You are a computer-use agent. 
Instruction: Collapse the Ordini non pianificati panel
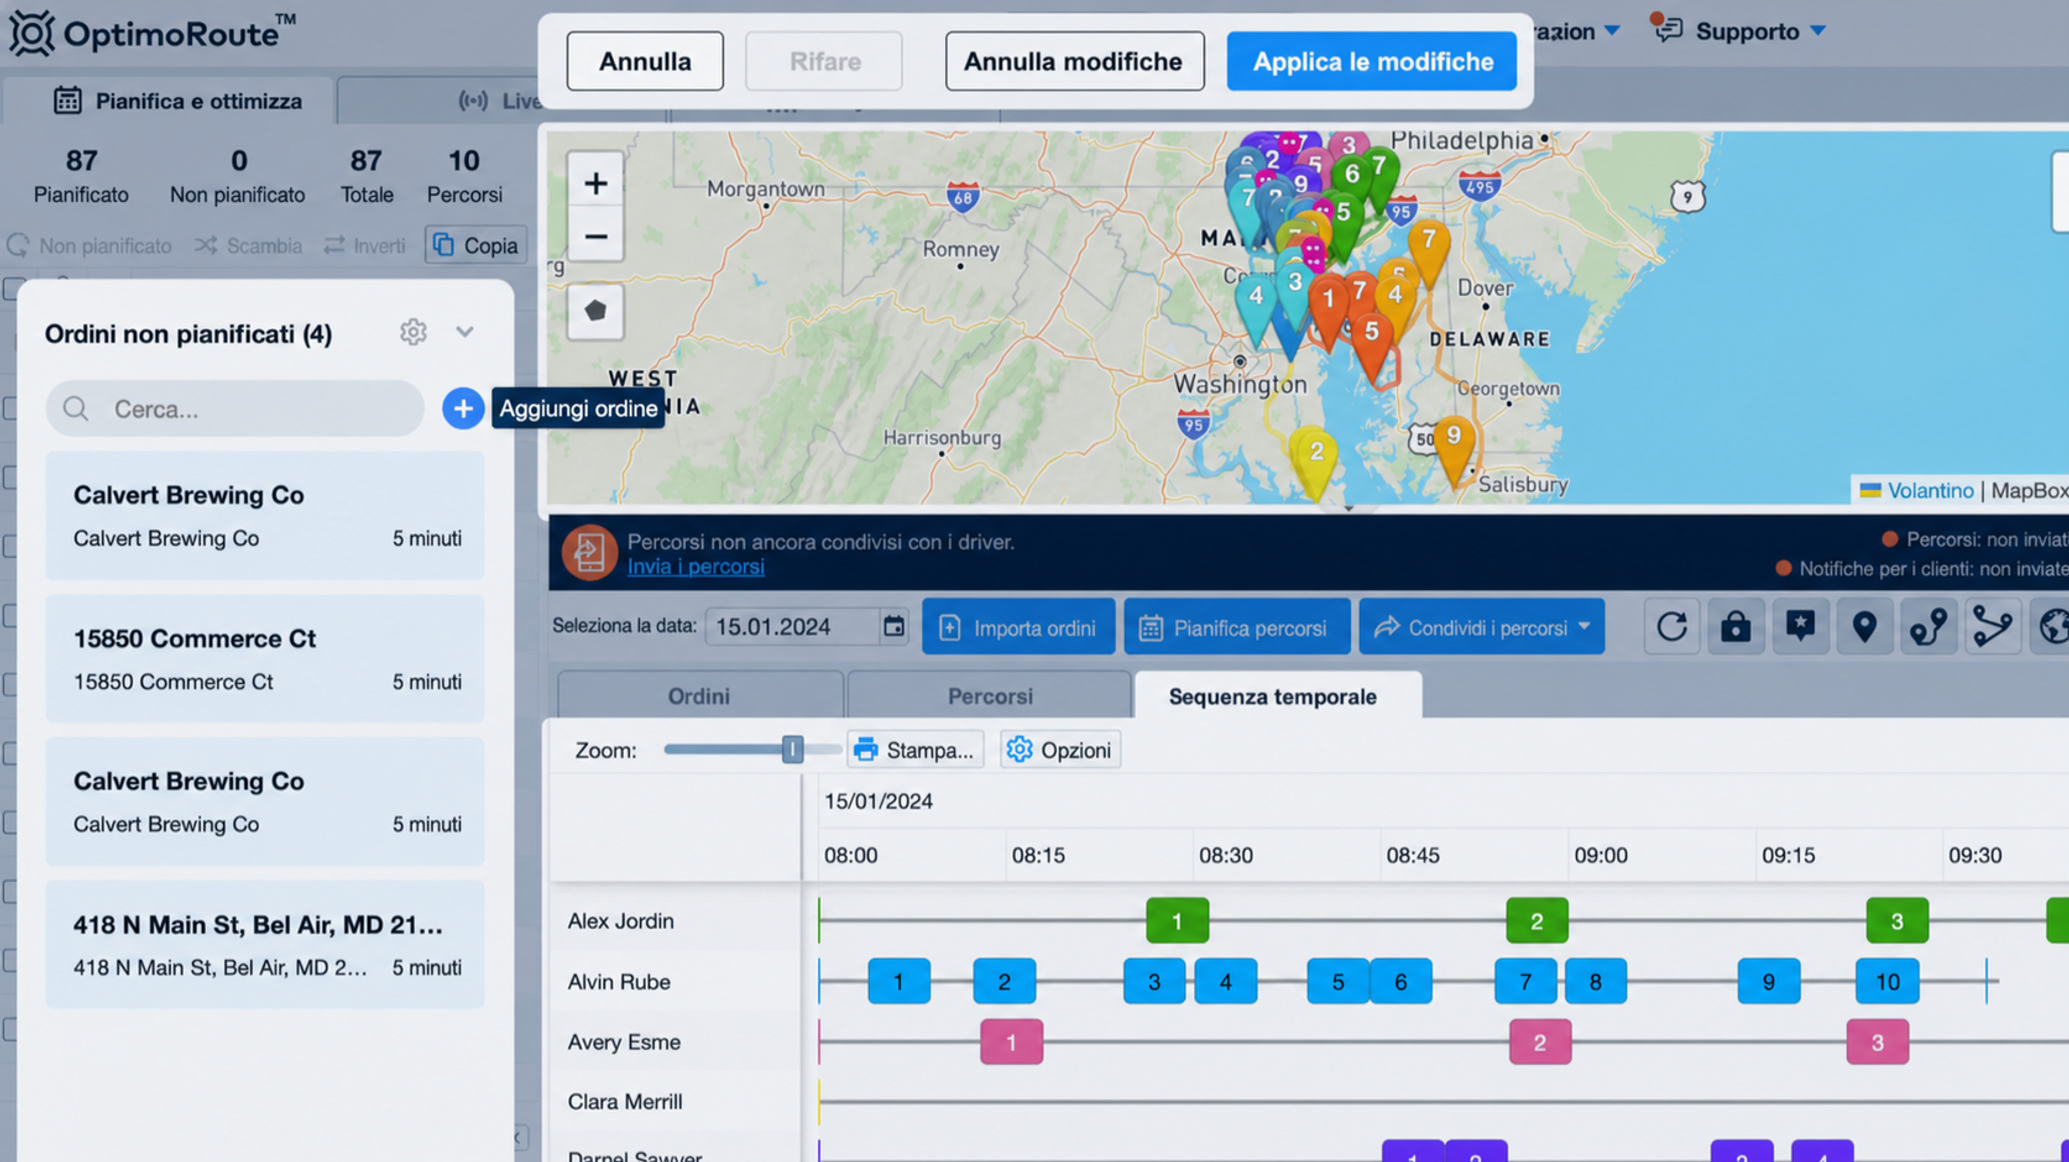coord(464,332)
